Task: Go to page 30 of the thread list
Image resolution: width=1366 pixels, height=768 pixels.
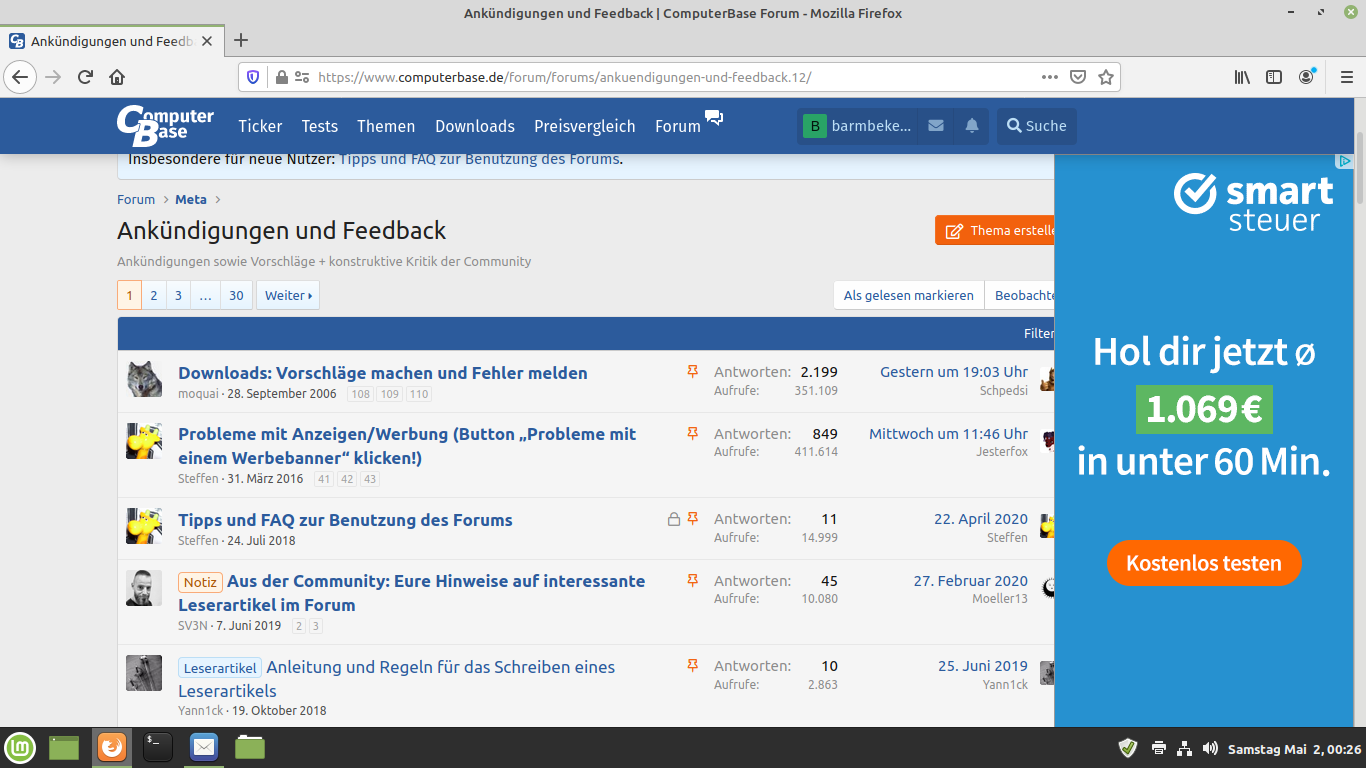Action: tap(236, 295)
